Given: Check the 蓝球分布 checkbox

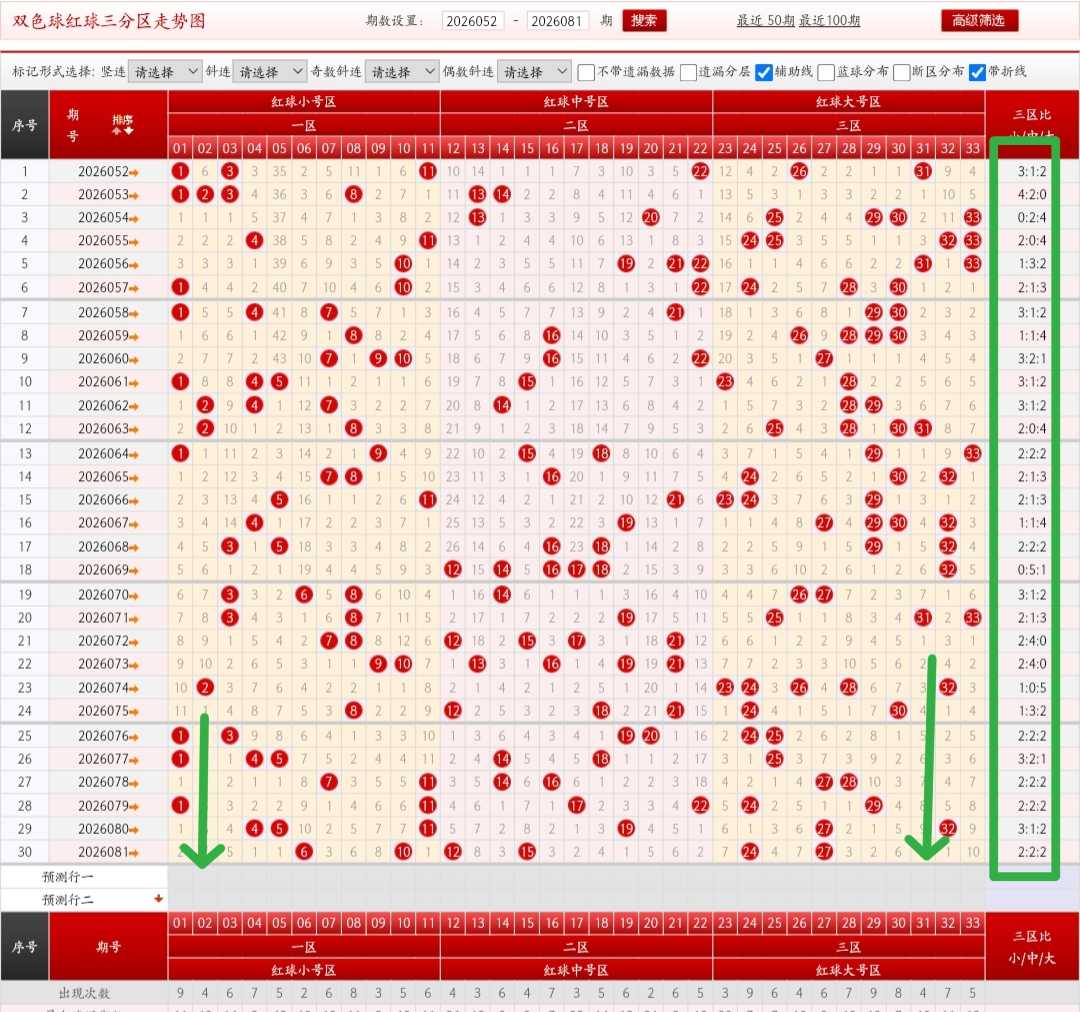Looking at the screenshot, I should point(826,72).
